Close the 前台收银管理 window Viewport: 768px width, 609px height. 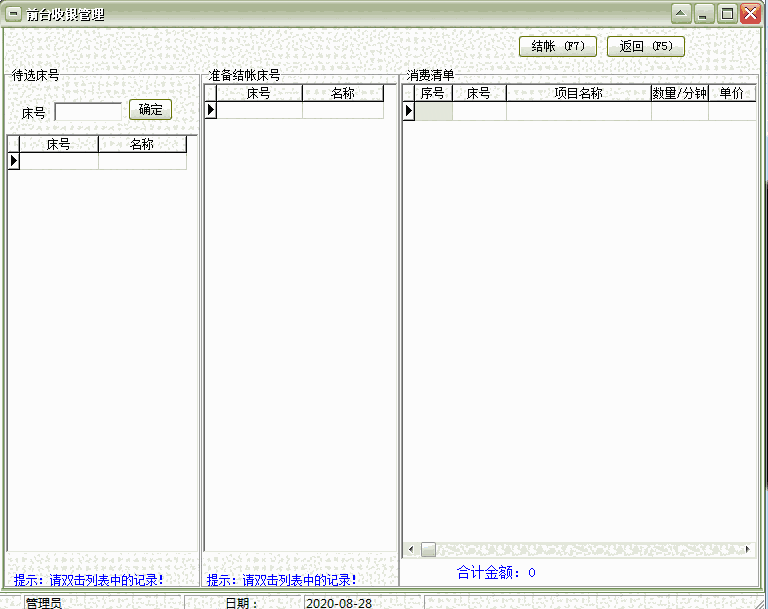[750, 13]
